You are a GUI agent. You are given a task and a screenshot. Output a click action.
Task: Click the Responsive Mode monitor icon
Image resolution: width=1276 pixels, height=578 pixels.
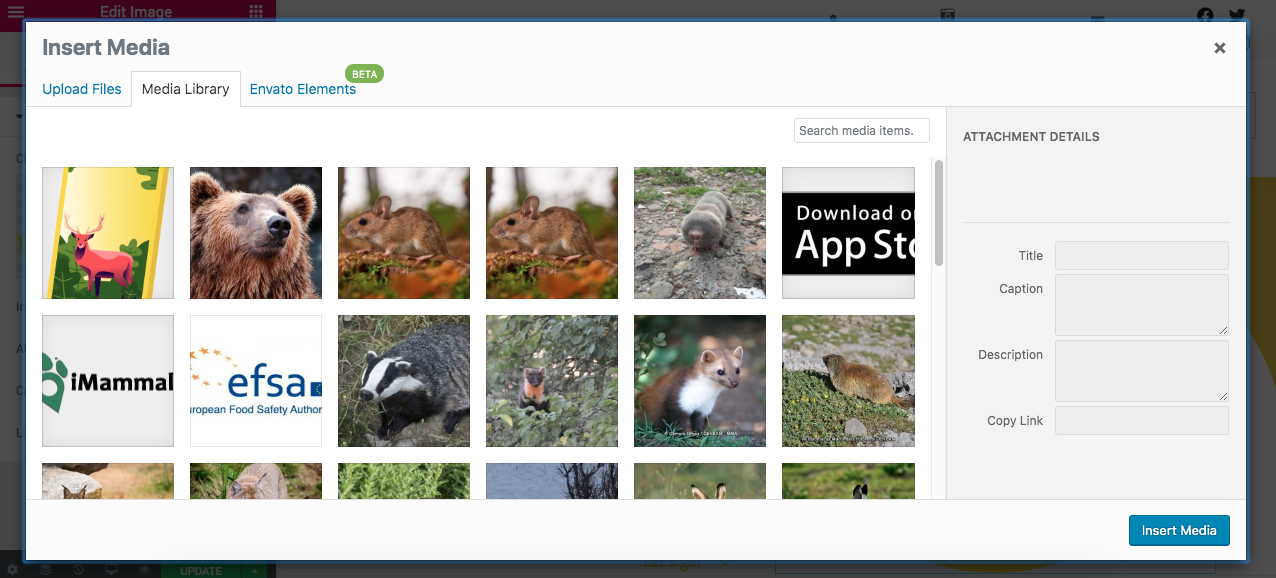coord(112,570)
